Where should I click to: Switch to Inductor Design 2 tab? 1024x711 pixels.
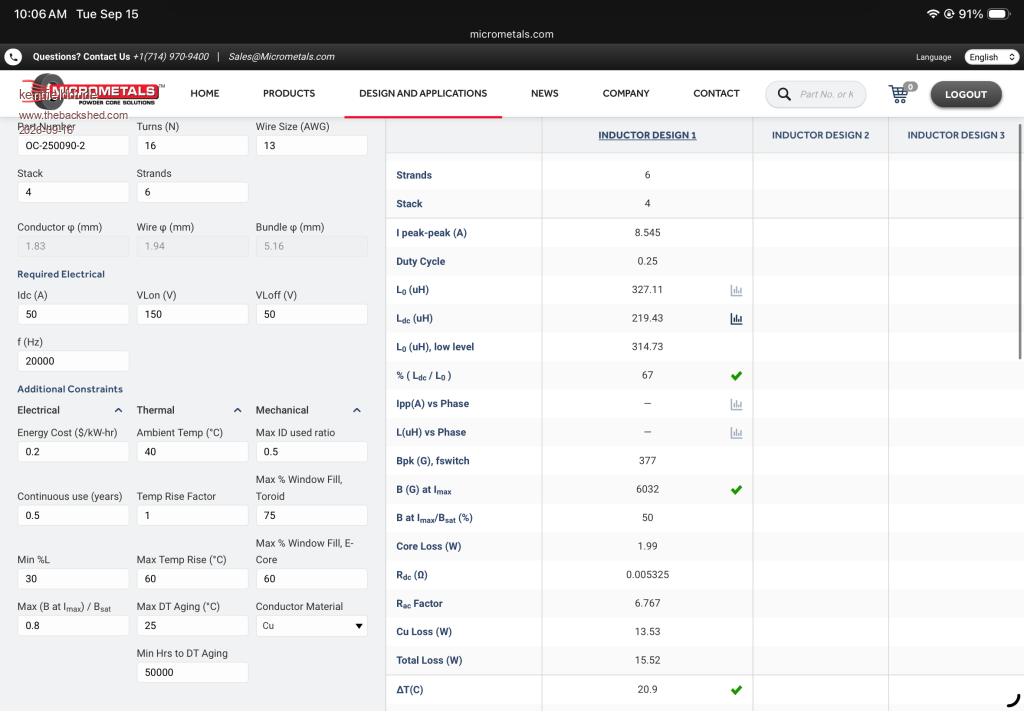820,135
